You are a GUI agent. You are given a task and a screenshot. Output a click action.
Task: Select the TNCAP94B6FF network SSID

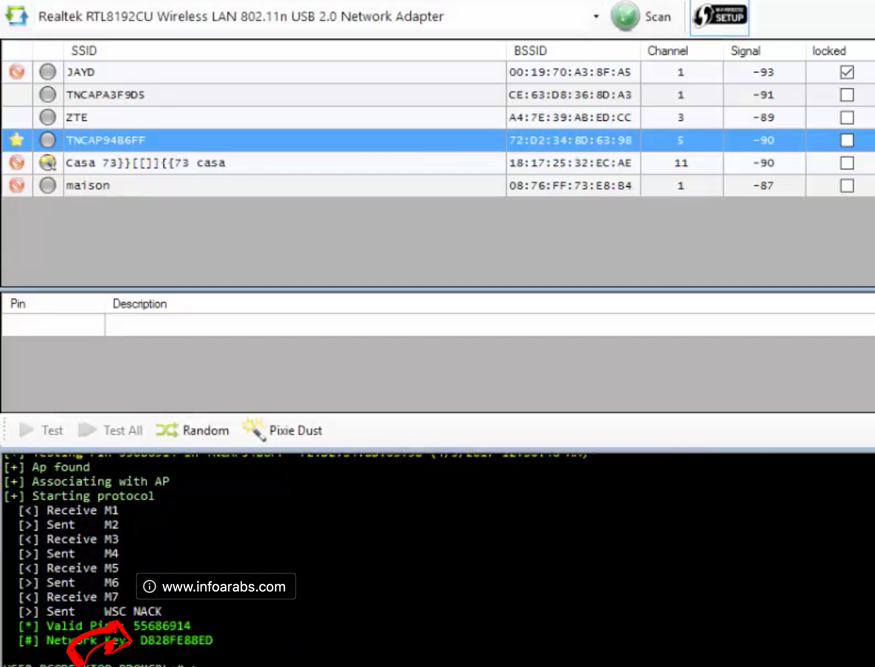(105, 140)
